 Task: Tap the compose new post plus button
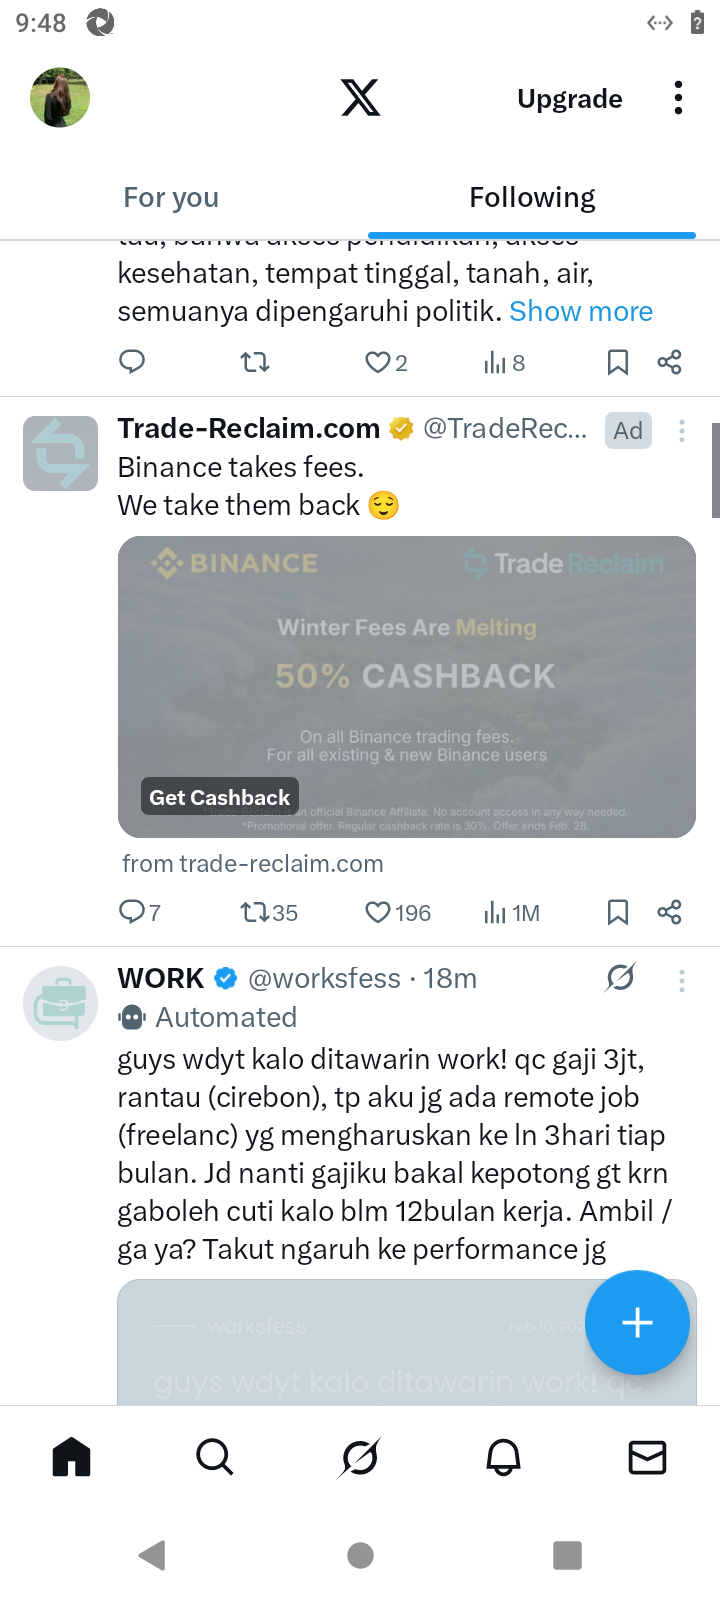[x=637, y=1323]
